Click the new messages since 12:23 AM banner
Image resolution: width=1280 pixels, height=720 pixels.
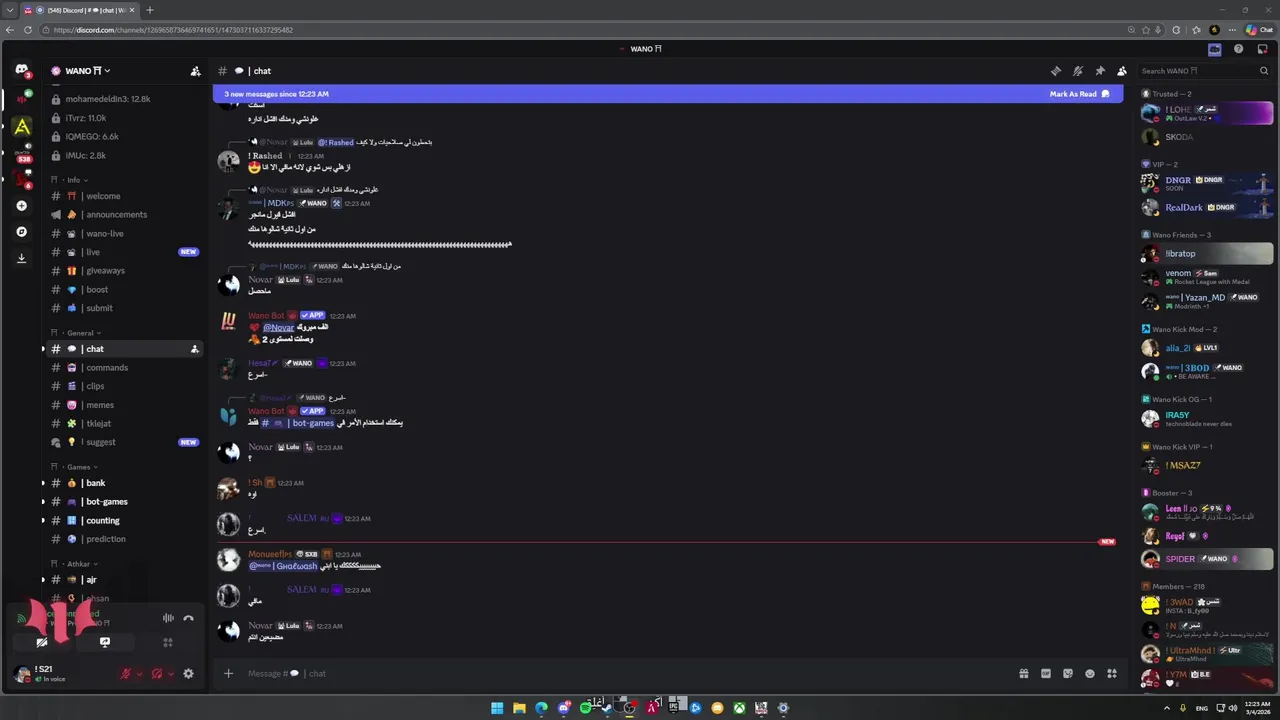click(x=667, y=94)
